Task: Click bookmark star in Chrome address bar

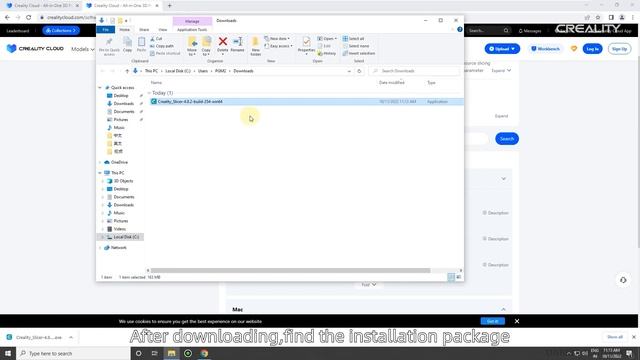Action: [598, 17]
